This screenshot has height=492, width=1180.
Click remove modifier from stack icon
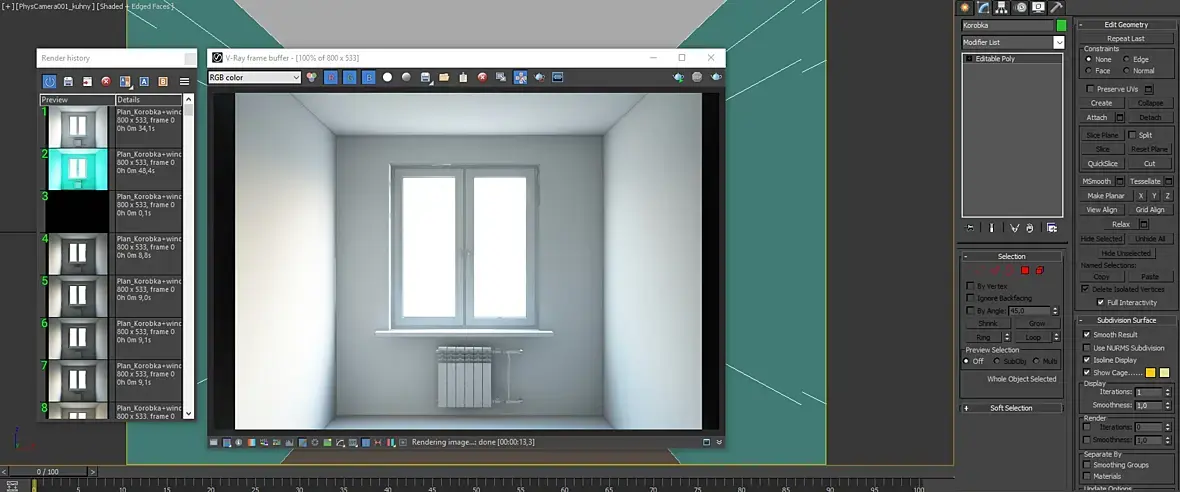[1031, 228]
